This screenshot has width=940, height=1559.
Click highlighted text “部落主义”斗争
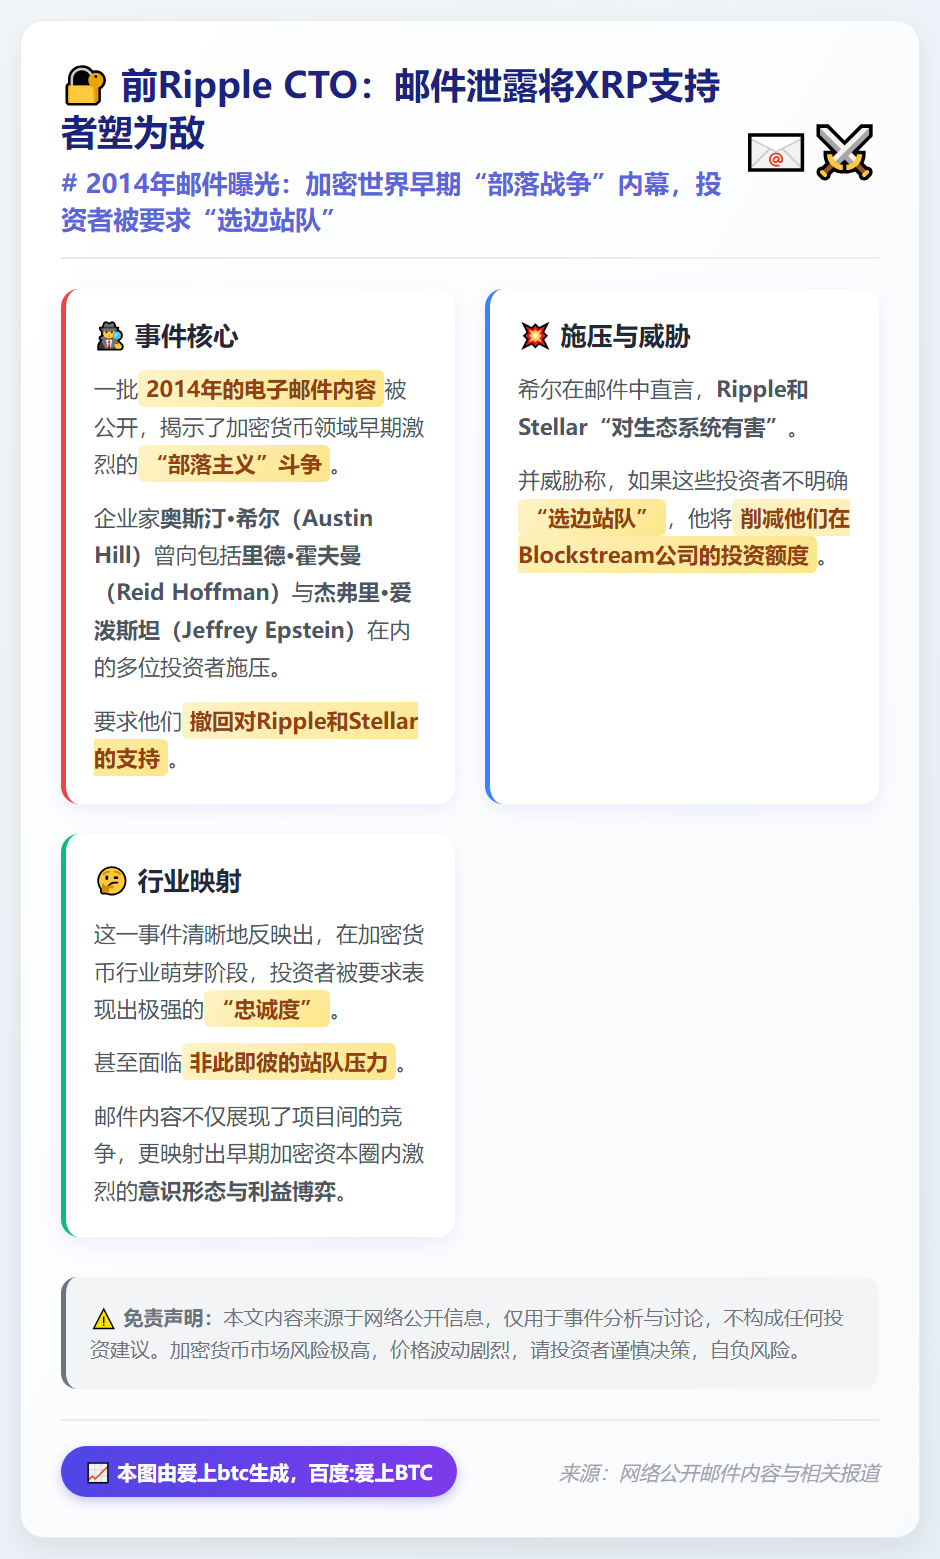234,464
